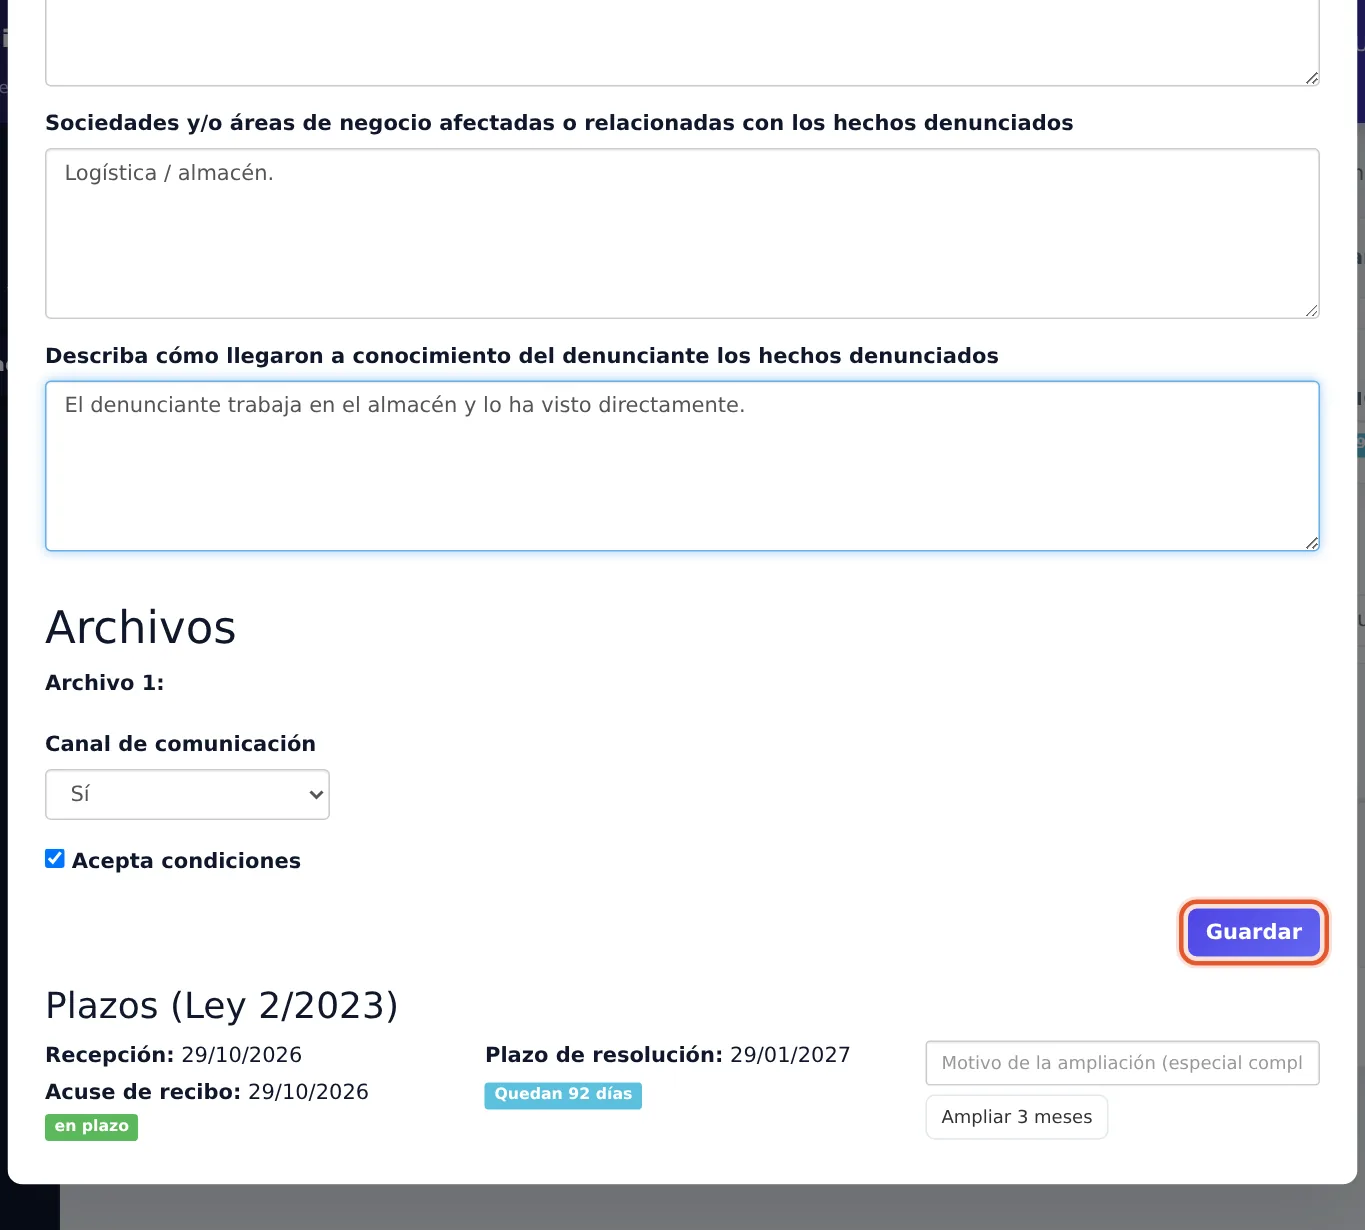Click the textarea describing how facts became known
Screen dimensions: 1365x1230
[682, 466]
